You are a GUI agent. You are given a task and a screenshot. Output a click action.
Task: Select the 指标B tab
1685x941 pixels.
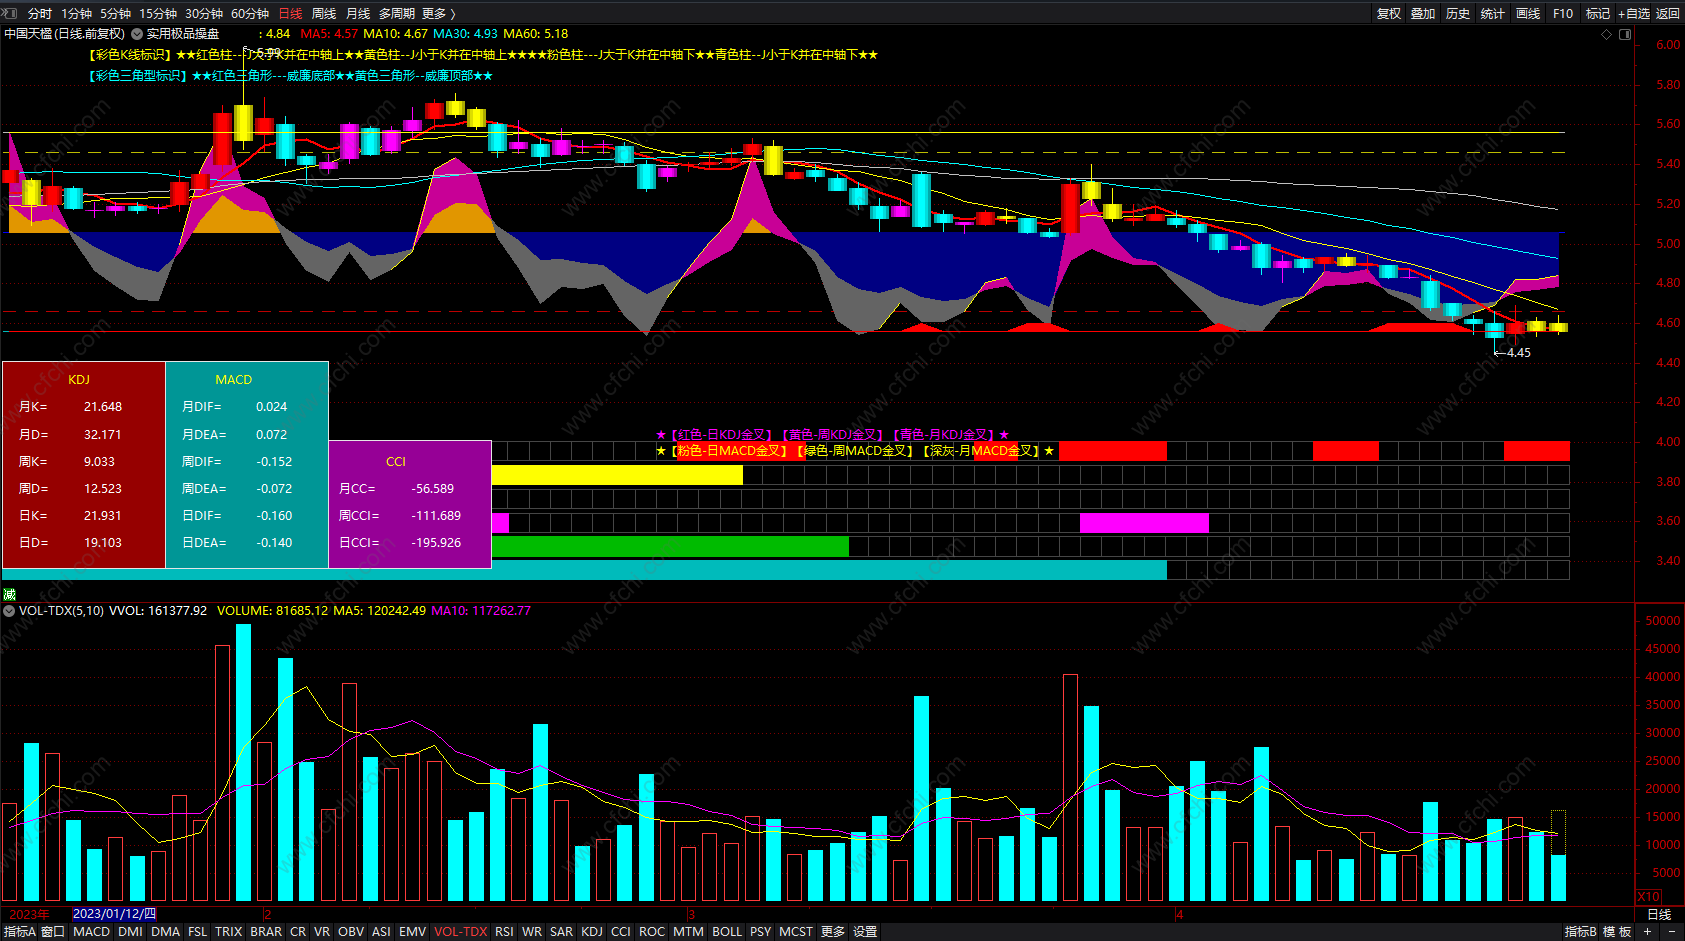(x=1581, y=931)
